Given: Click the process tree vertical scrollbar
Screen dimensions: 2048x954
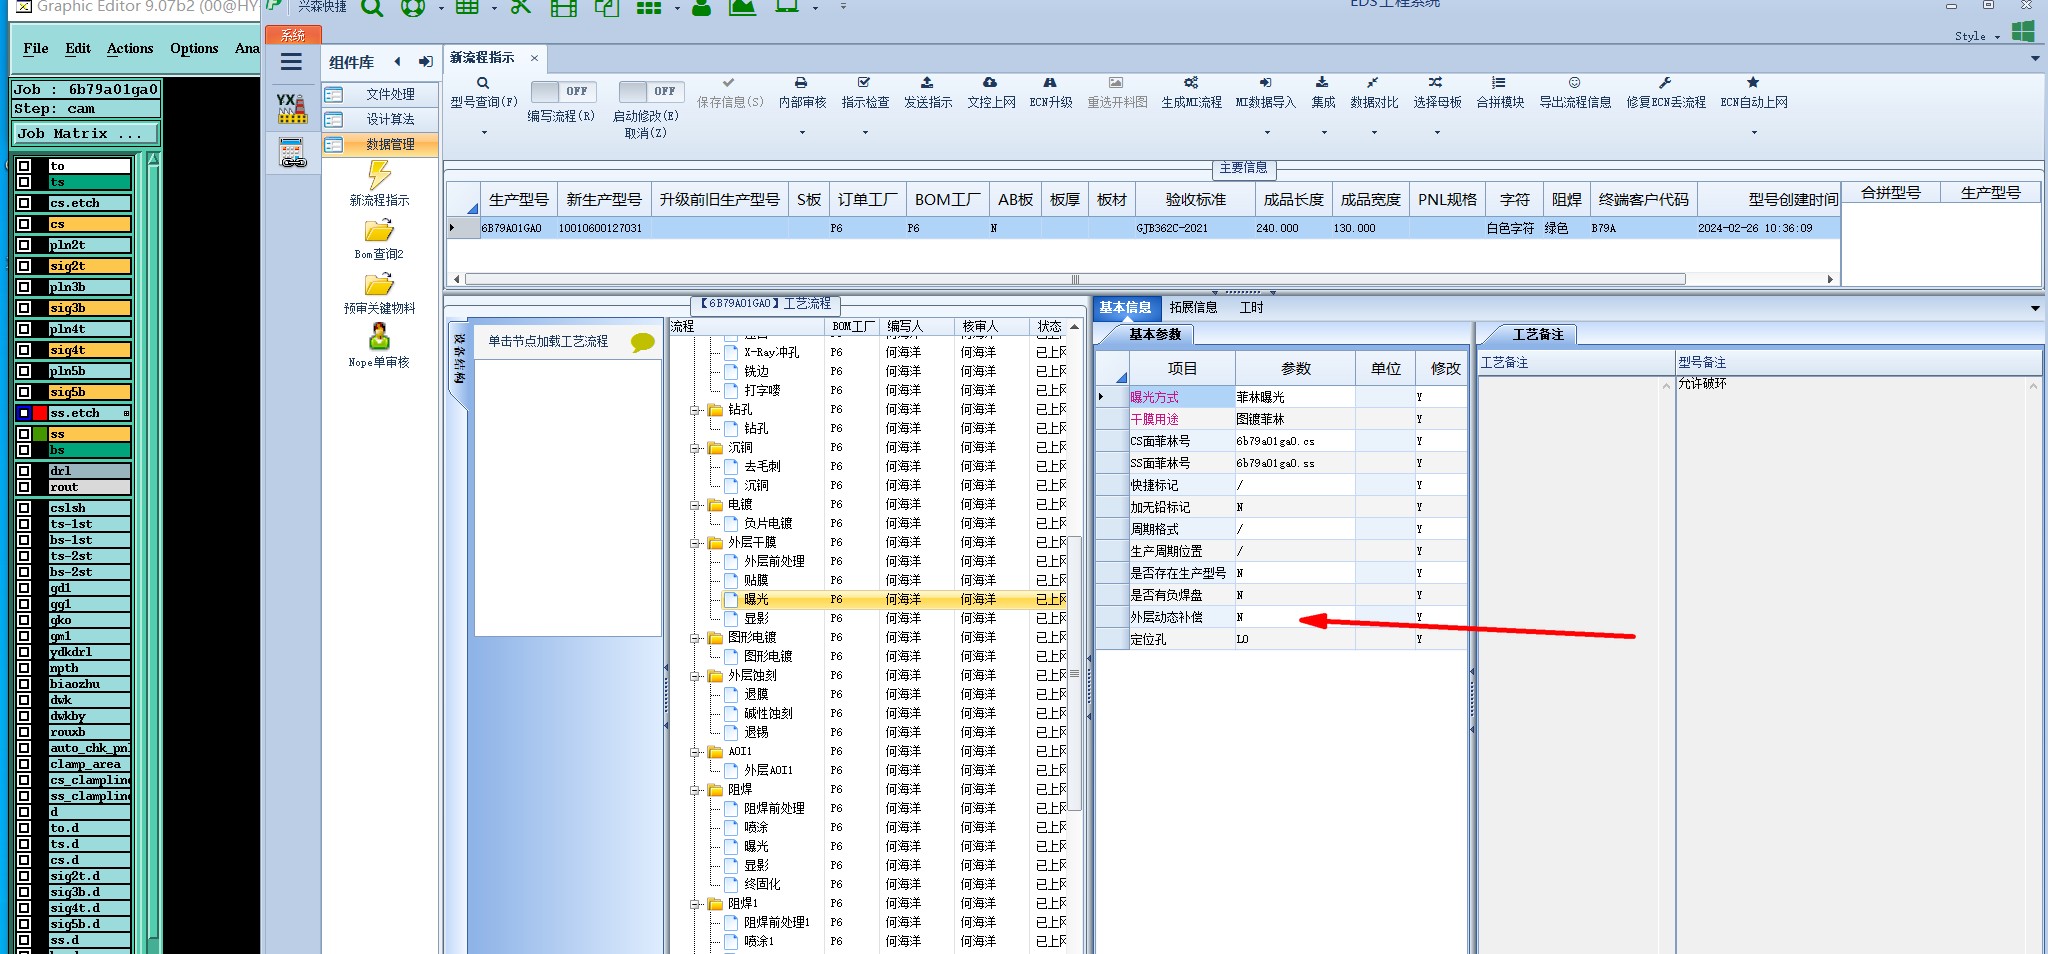Looking at the screenshot, I should click(x=1074, y=673).
